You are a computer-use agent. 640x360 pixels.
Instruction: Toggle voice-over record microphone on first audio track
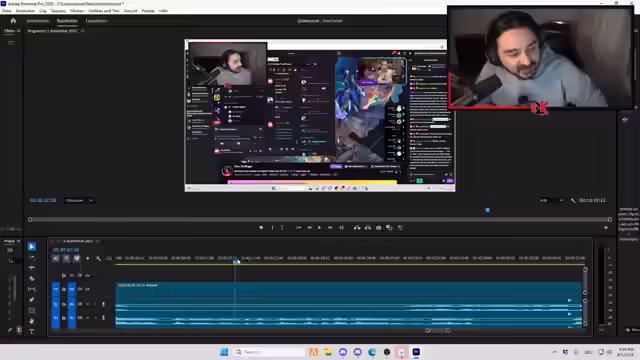click(103, 304)
